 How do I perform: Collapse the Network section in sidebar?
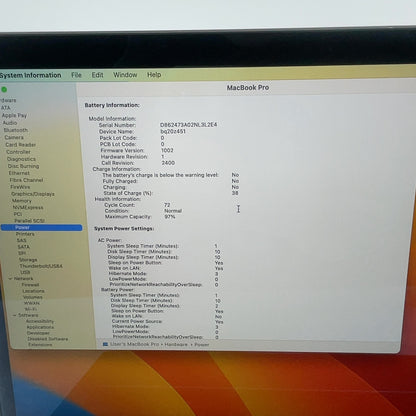point(10,279)
